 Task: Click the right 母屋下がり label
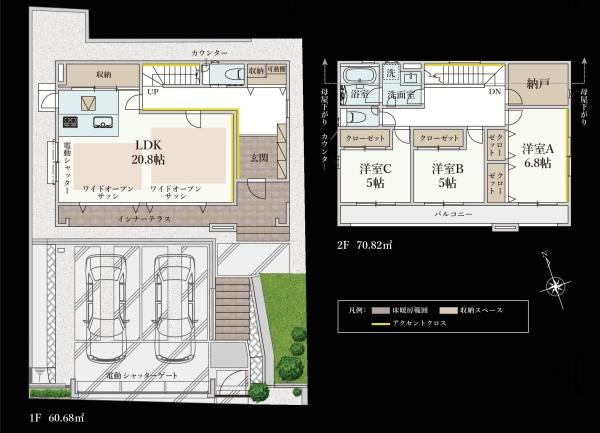pyautogui.click(x=584, y=107)
